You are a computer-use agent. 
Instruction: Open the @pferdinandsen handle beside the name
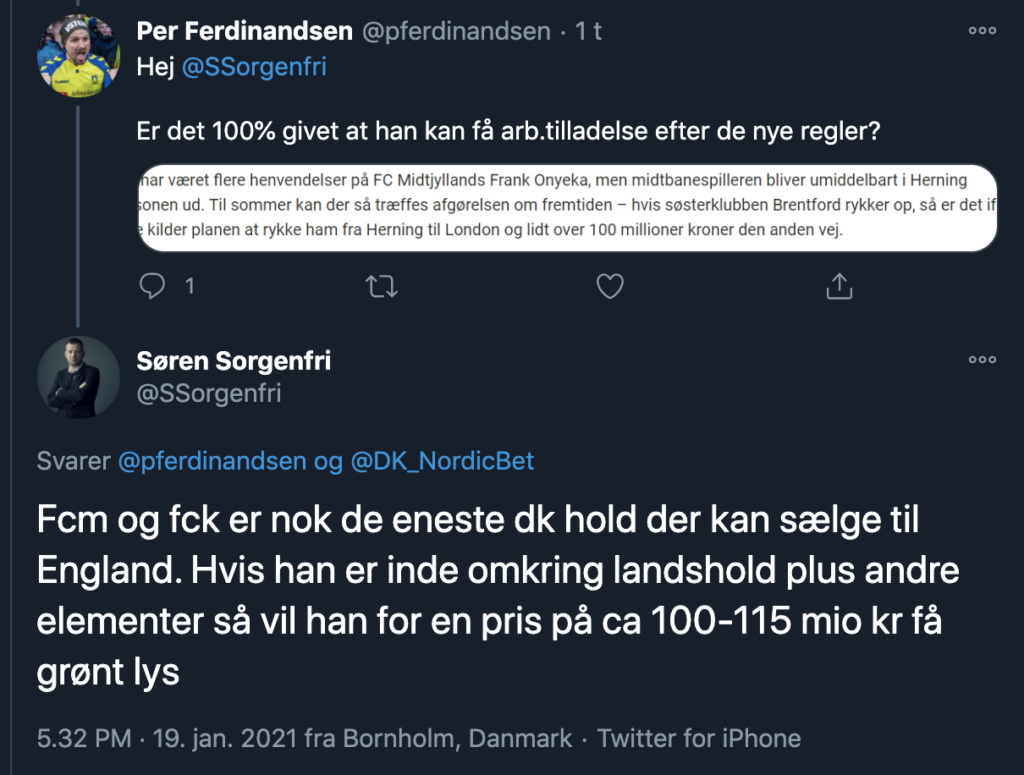click(x=455, y=31)
